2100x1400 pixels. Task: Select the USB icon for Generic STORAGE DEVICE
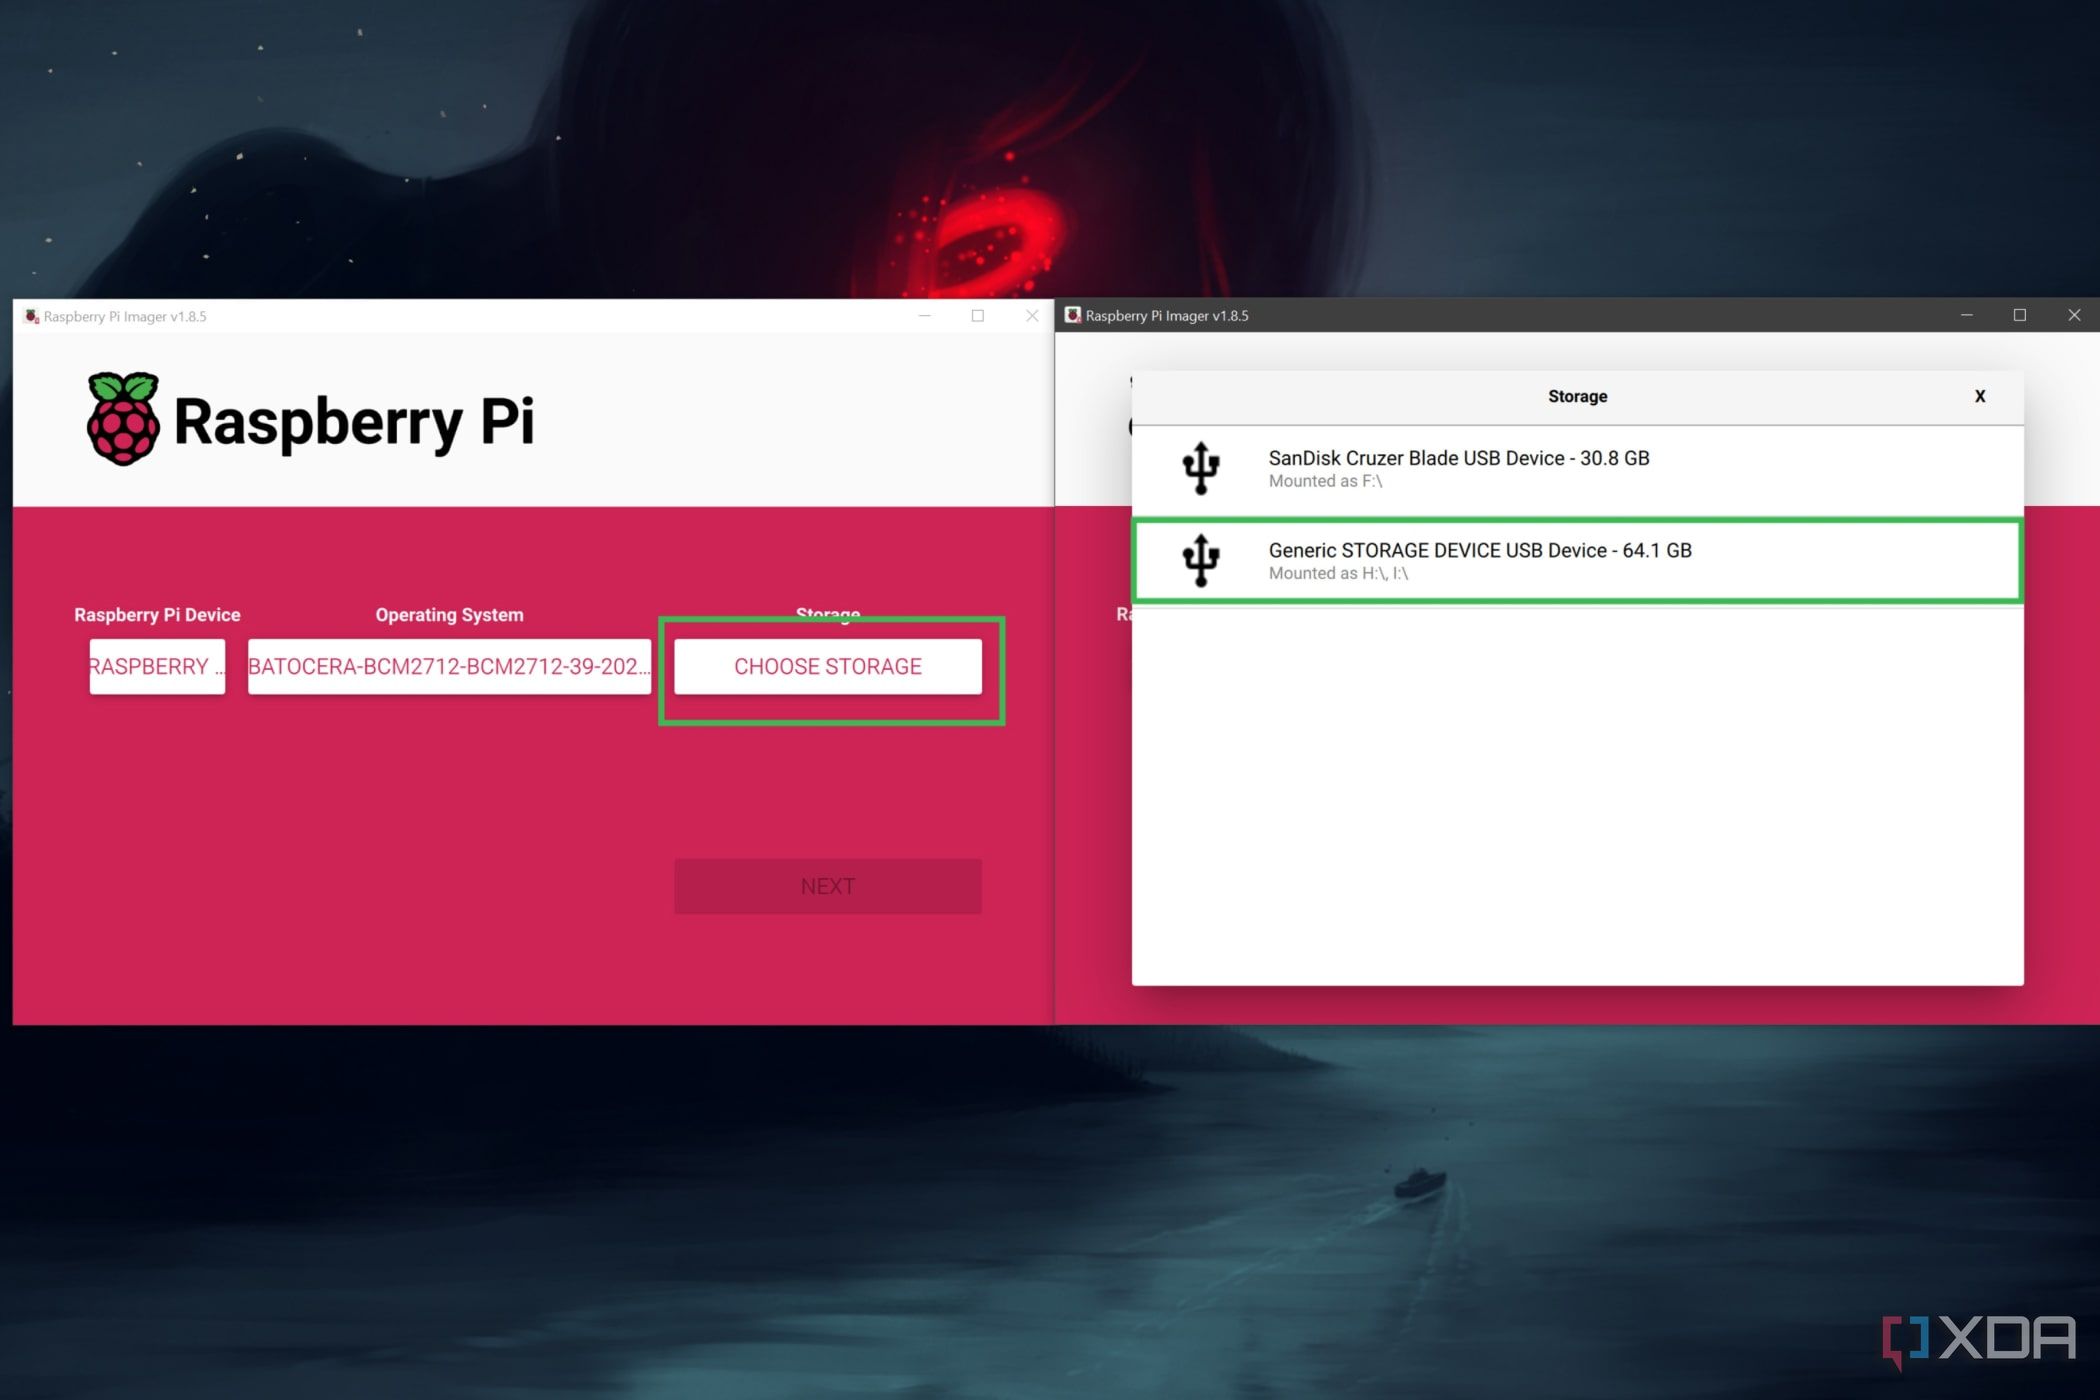pyautogui.click(x=1203, y=559)
